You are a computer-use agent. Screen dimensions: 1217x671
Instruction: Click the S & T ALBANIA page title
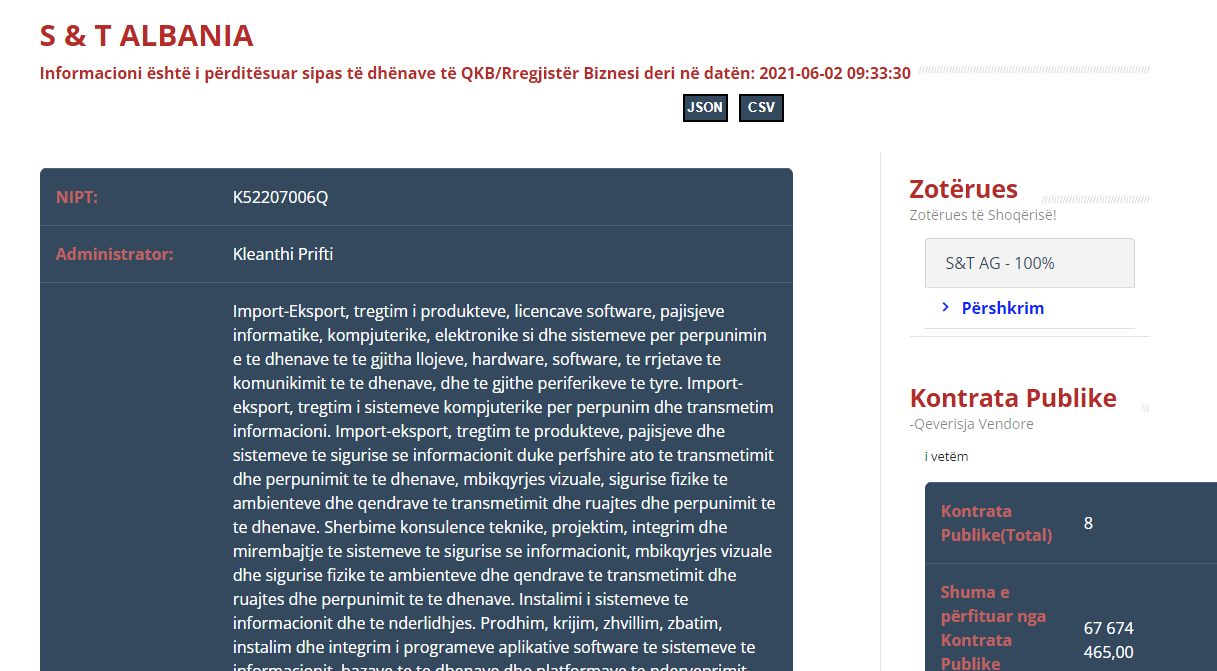pyautogui.click(x=147, y=36)
